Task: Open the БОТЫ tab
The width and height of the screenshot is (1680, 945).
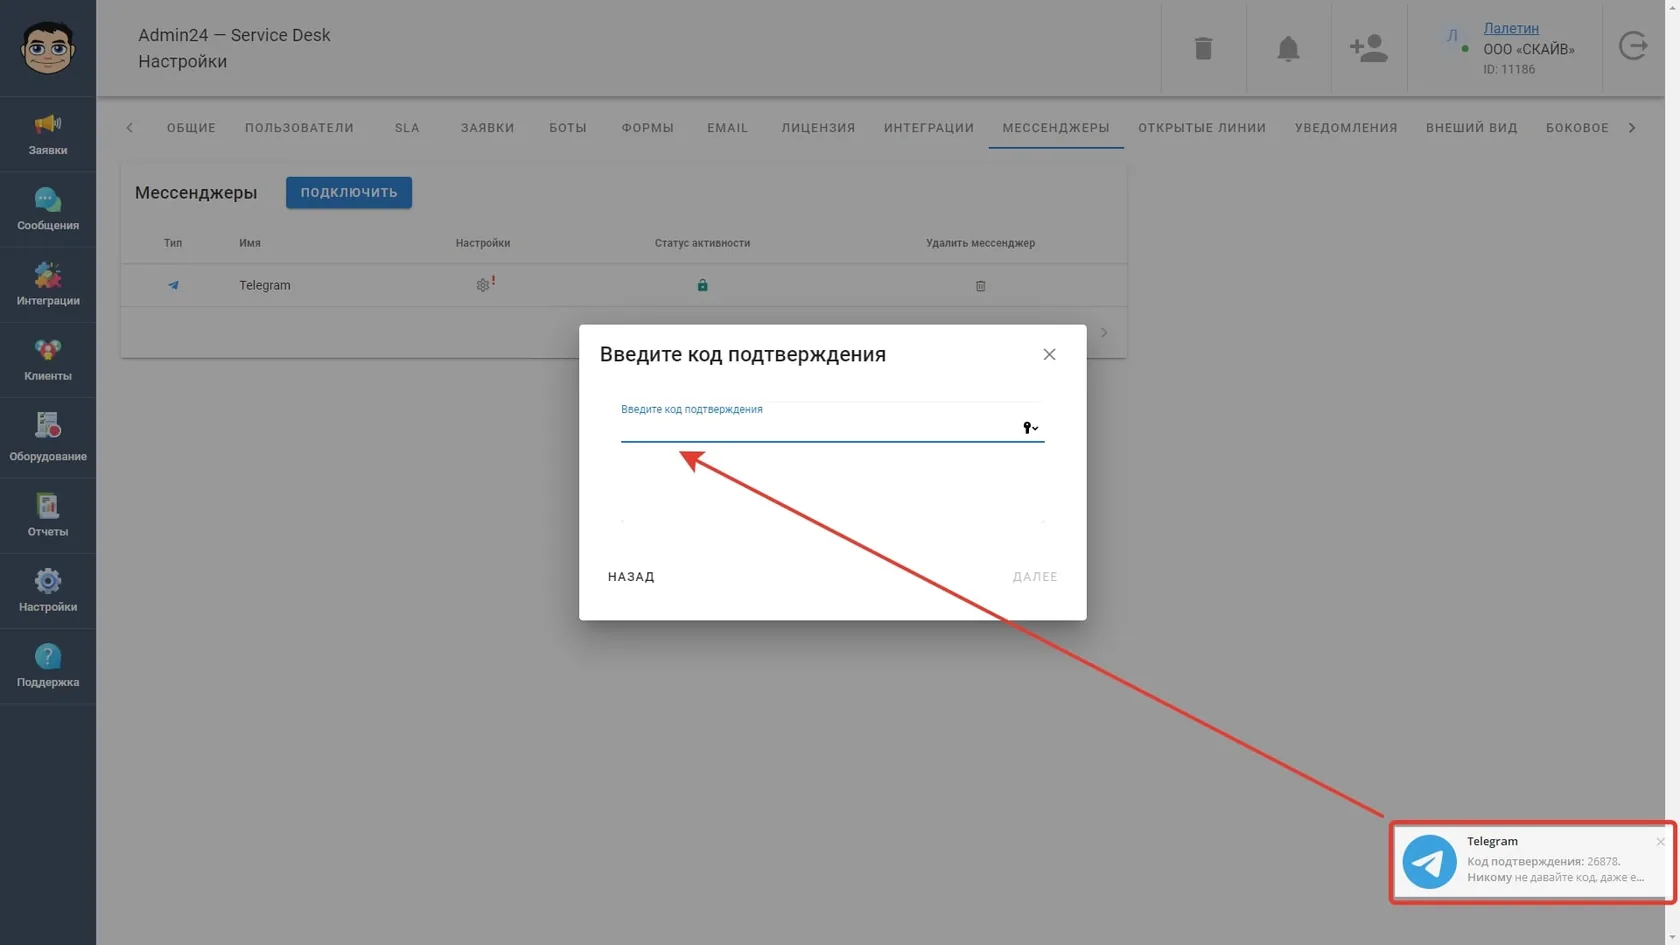Action: [x=568, y=128]
